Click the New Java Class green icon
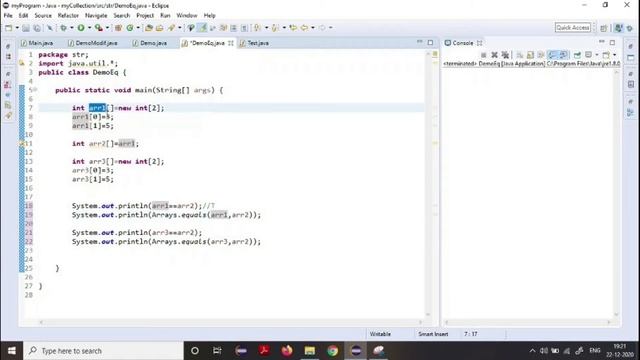This screenshot has width=640, height=360. coord(130,28)
